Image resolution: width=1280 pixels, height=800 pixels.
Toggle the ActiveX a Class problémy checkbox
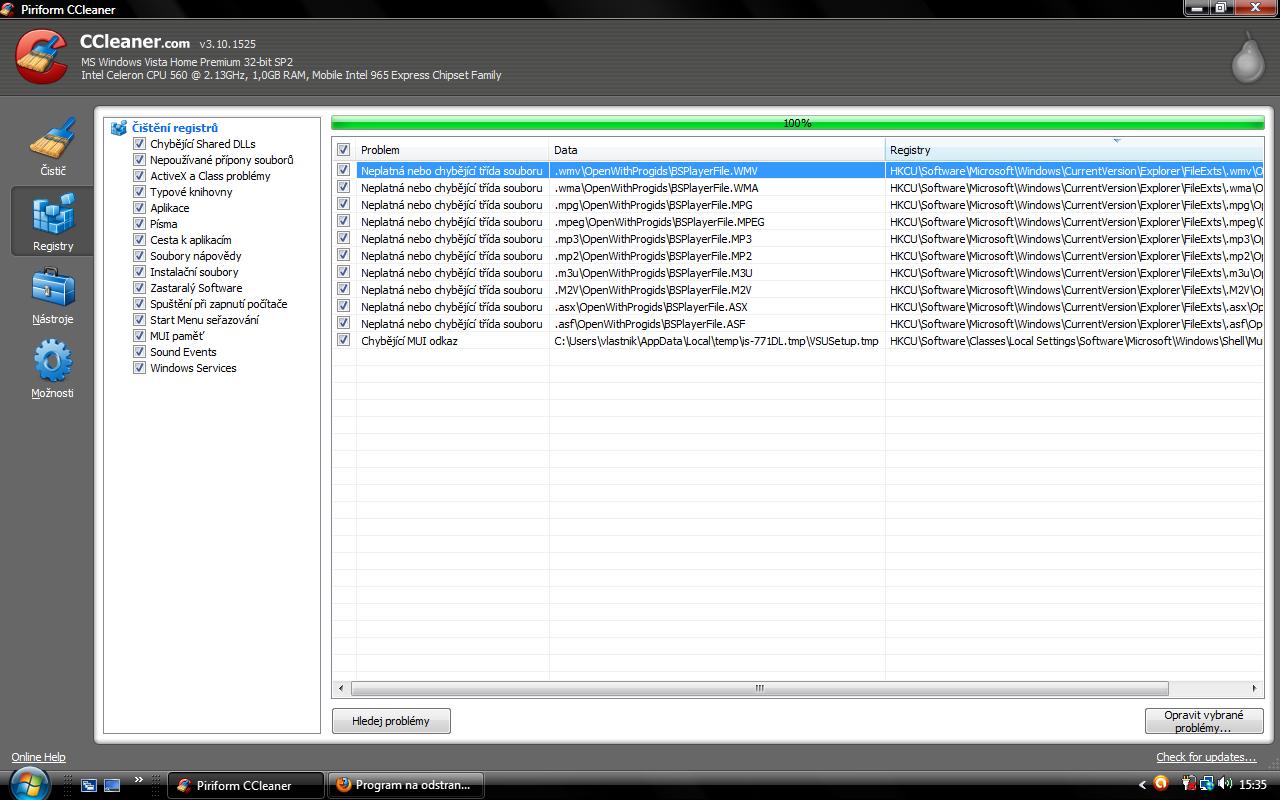[x=140, y=176]
